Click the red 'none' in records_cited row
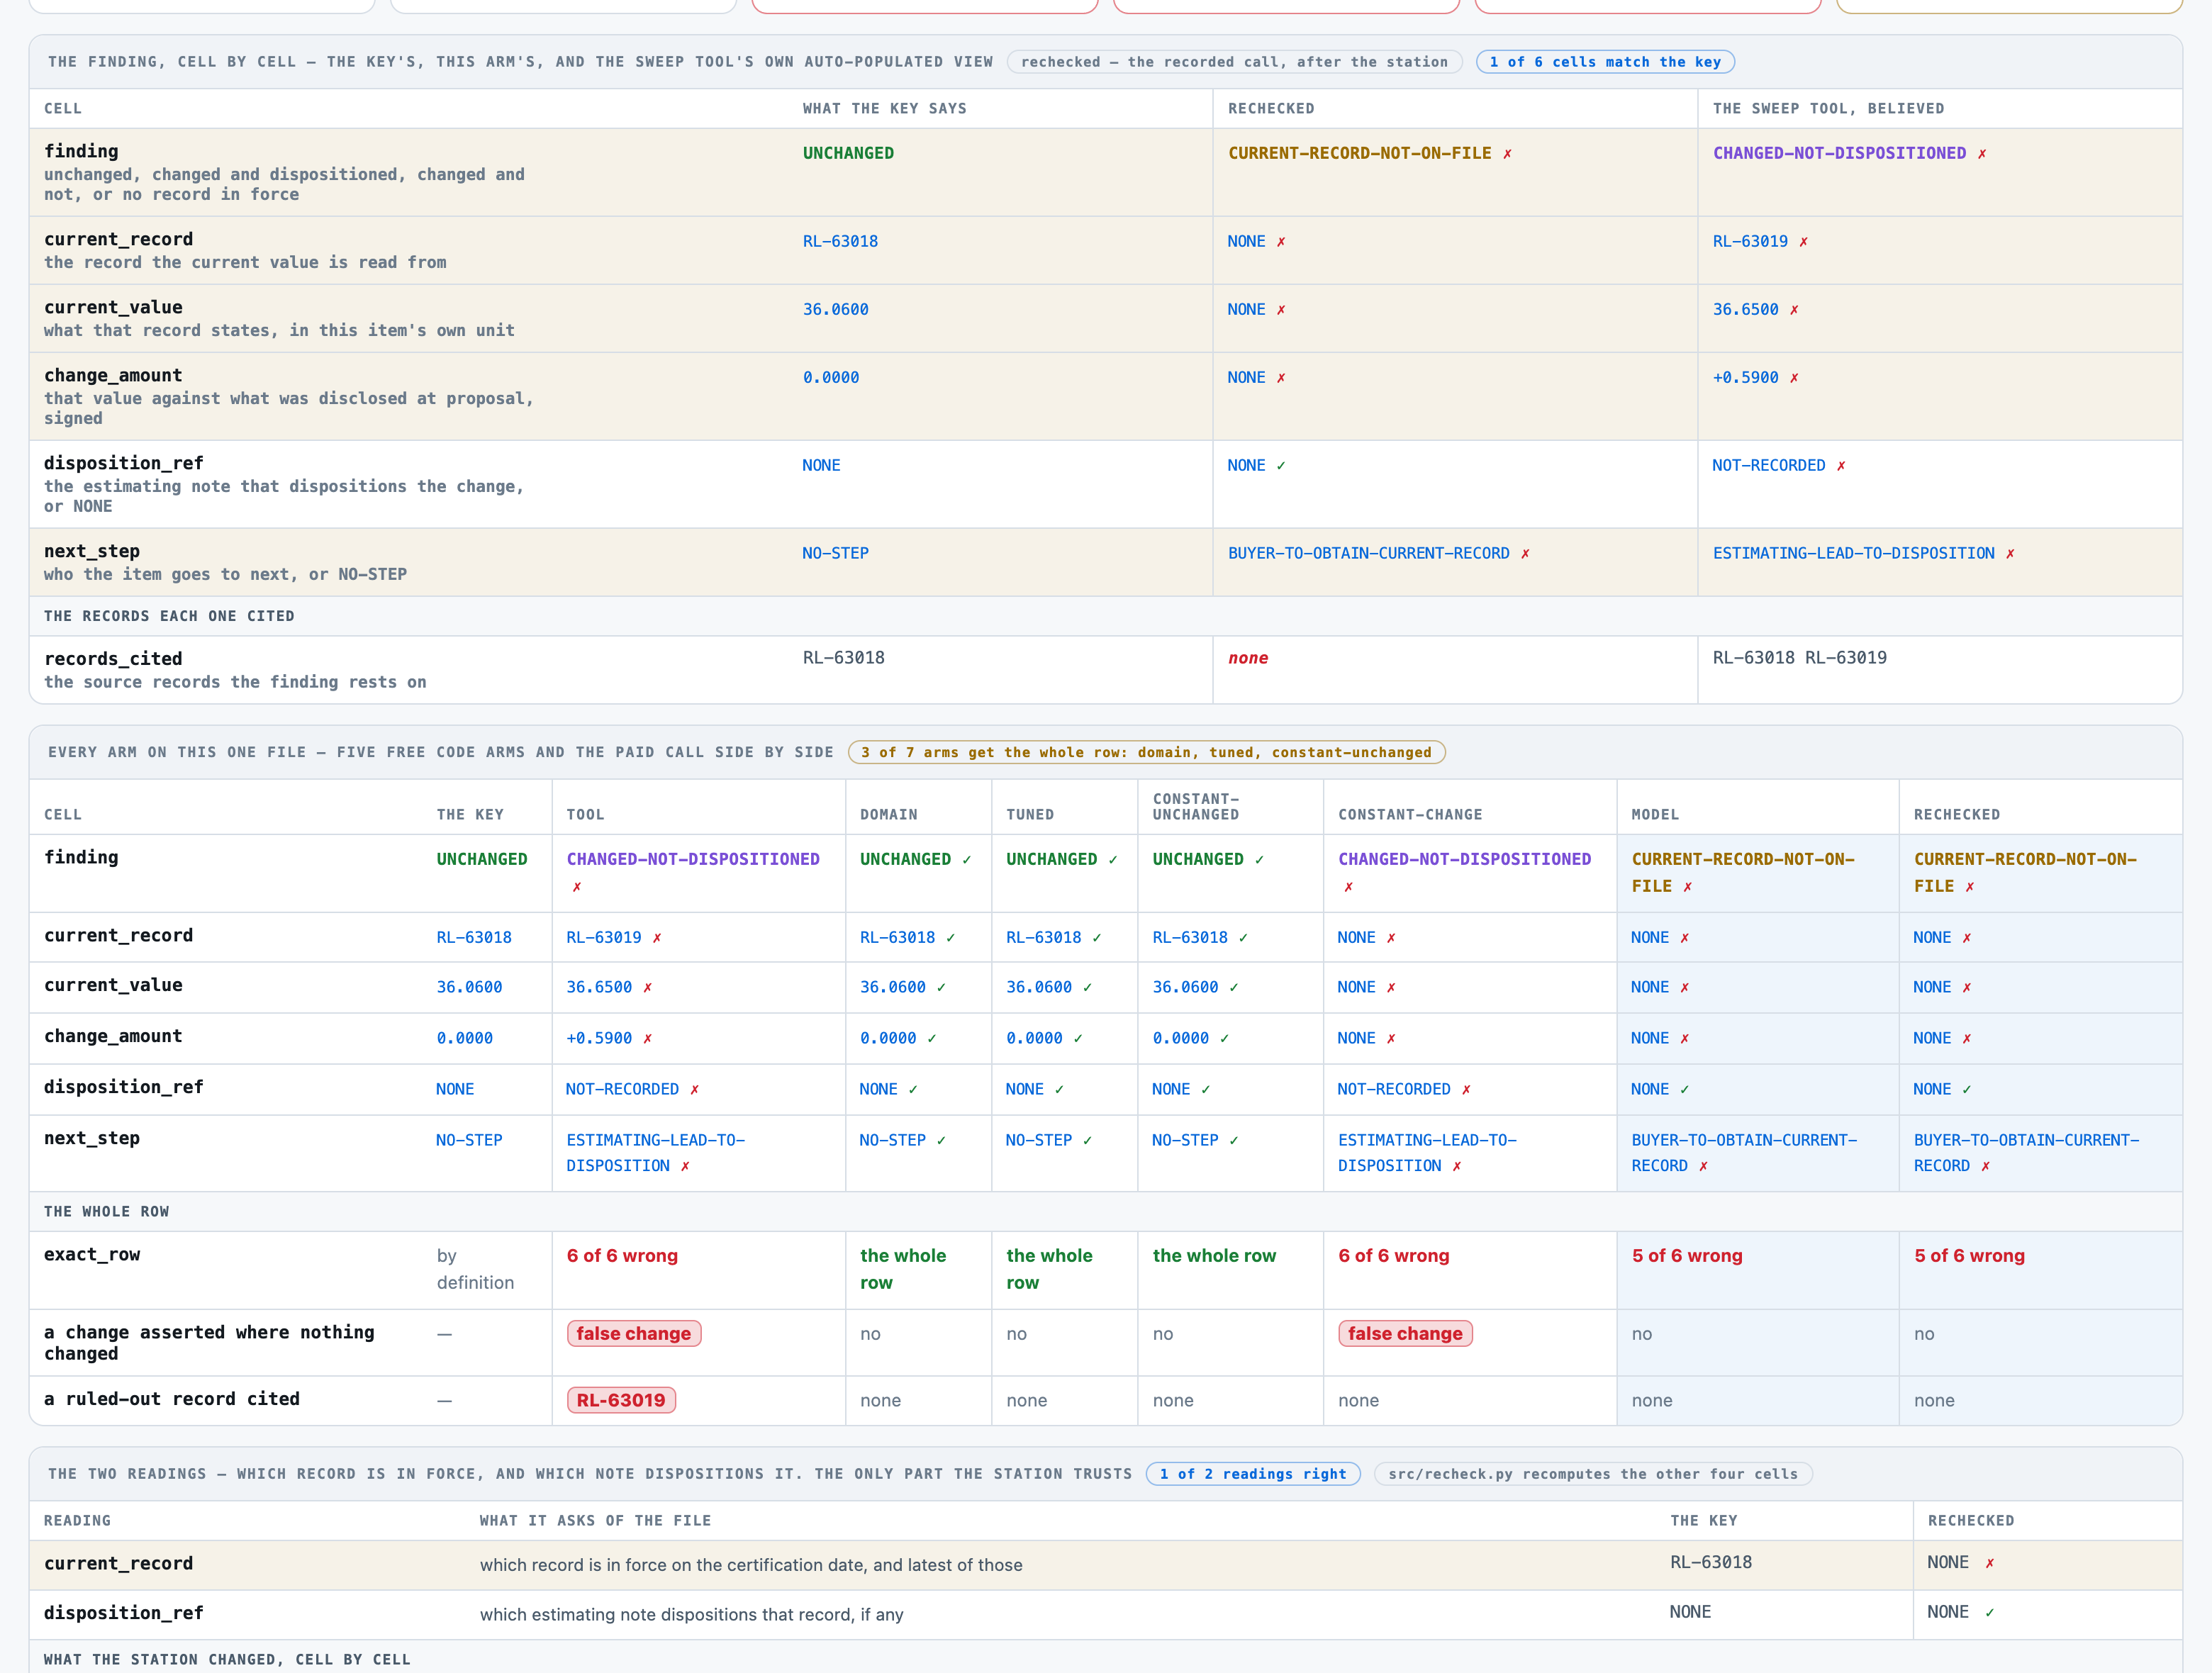This screenshot has height=1673, width=2212. click(x=1248, y=658)
